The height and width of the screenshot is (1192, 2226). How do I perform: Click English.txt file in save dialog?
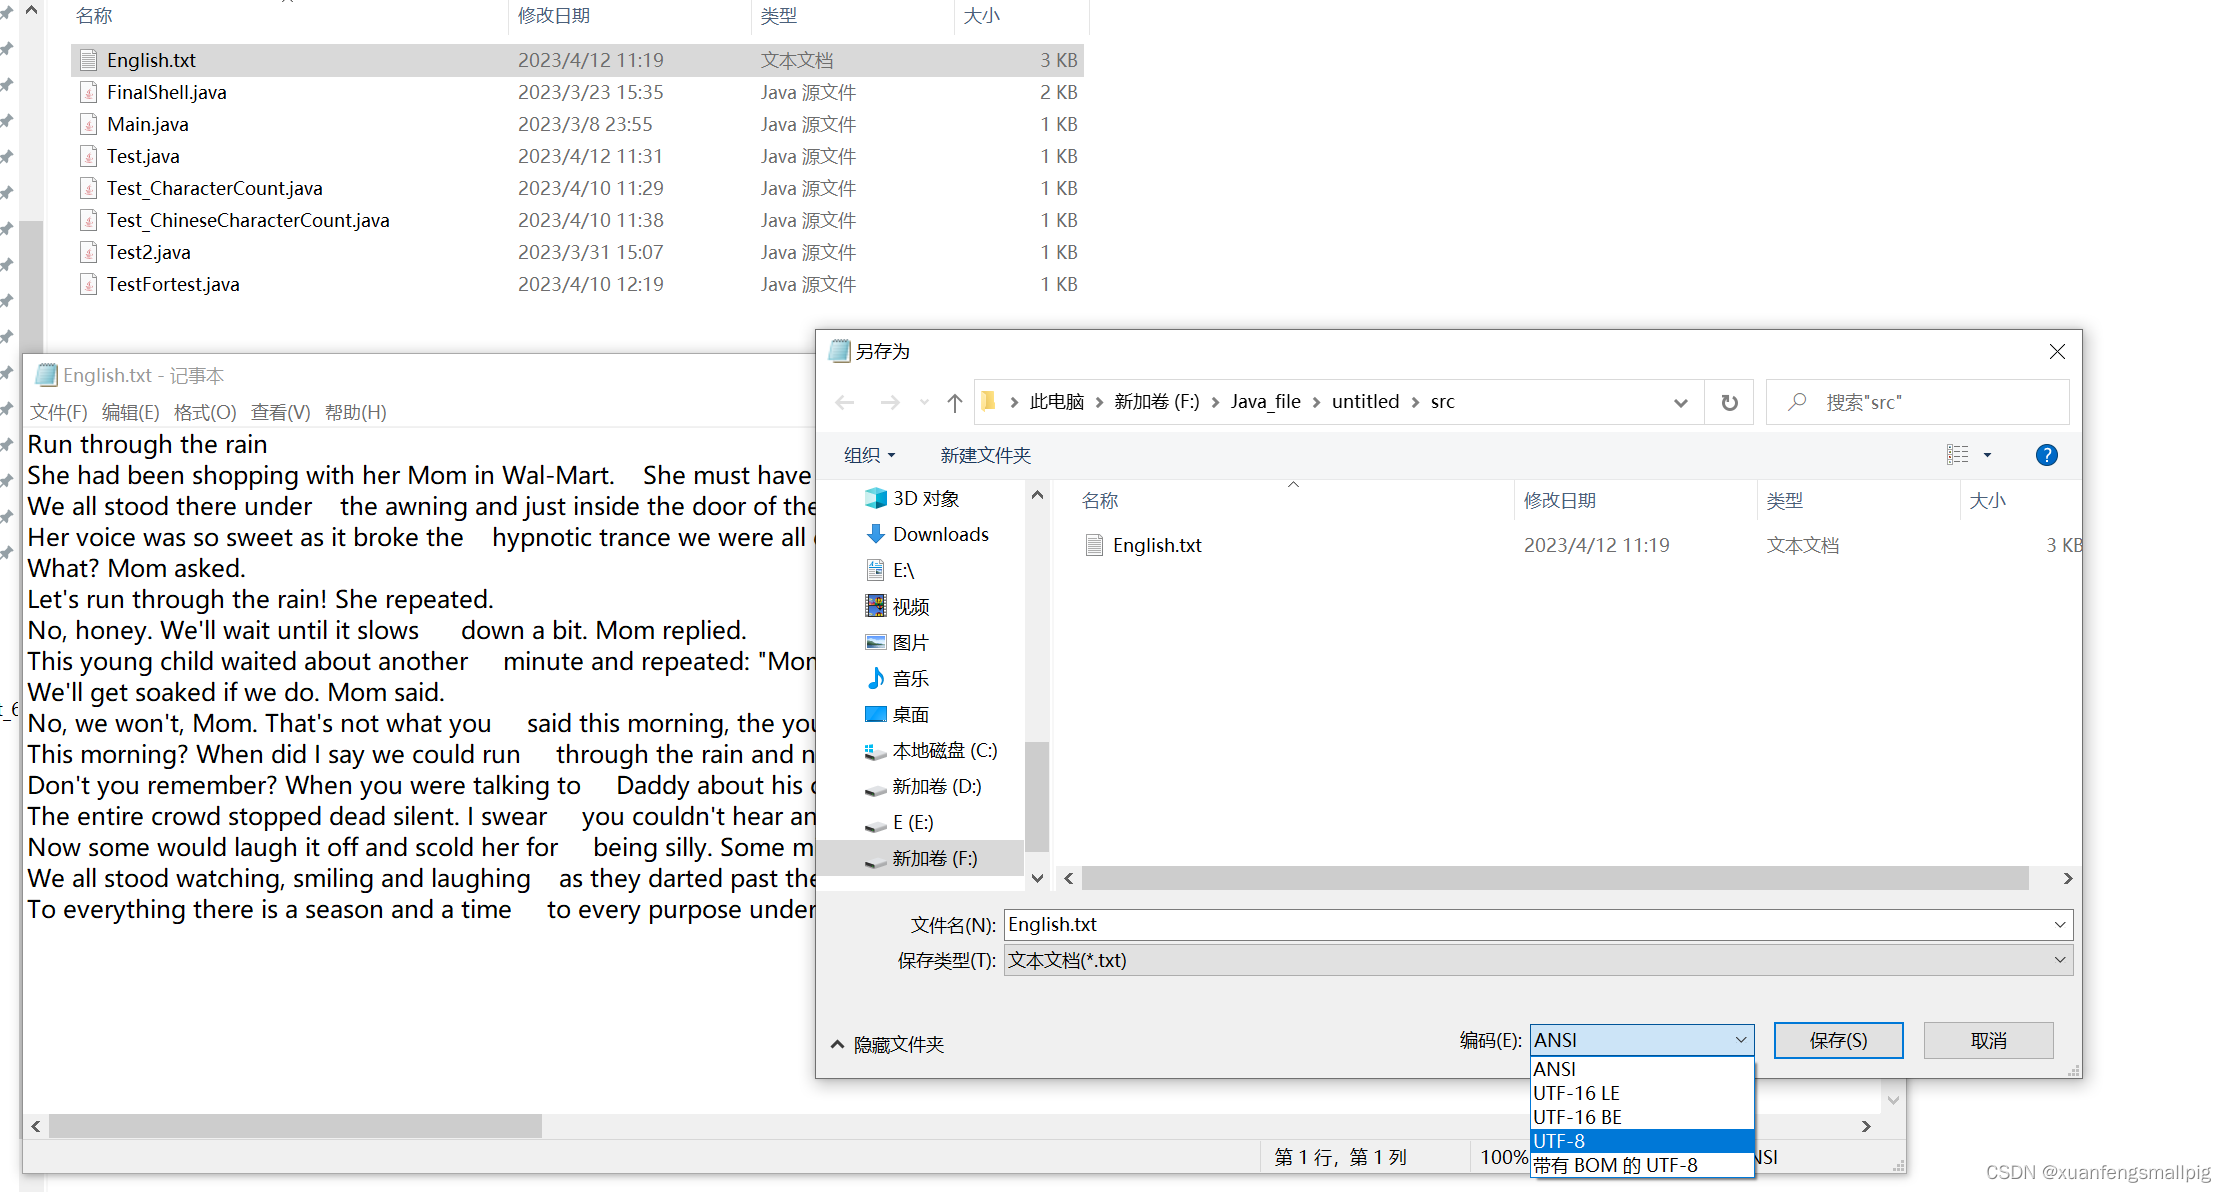[x=1156, y=545]
